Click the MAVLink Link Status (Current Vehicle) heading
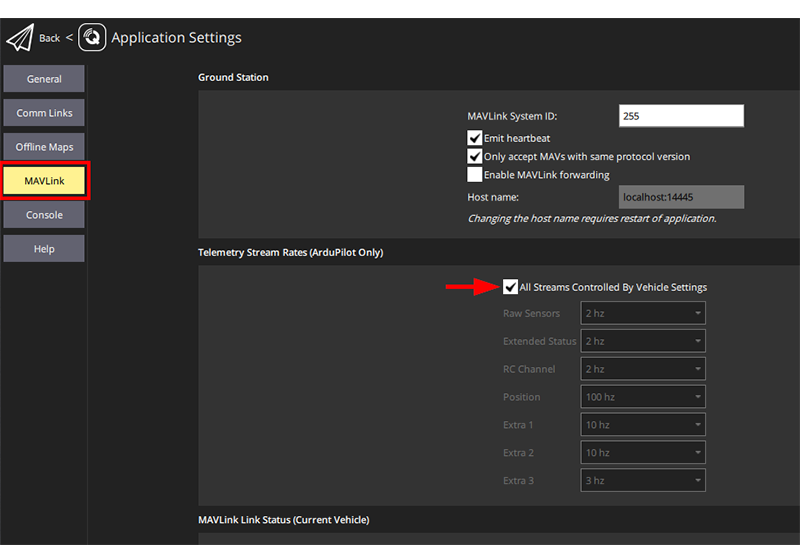The height and width of the screenshot is (559, 800). coord(284,520)
